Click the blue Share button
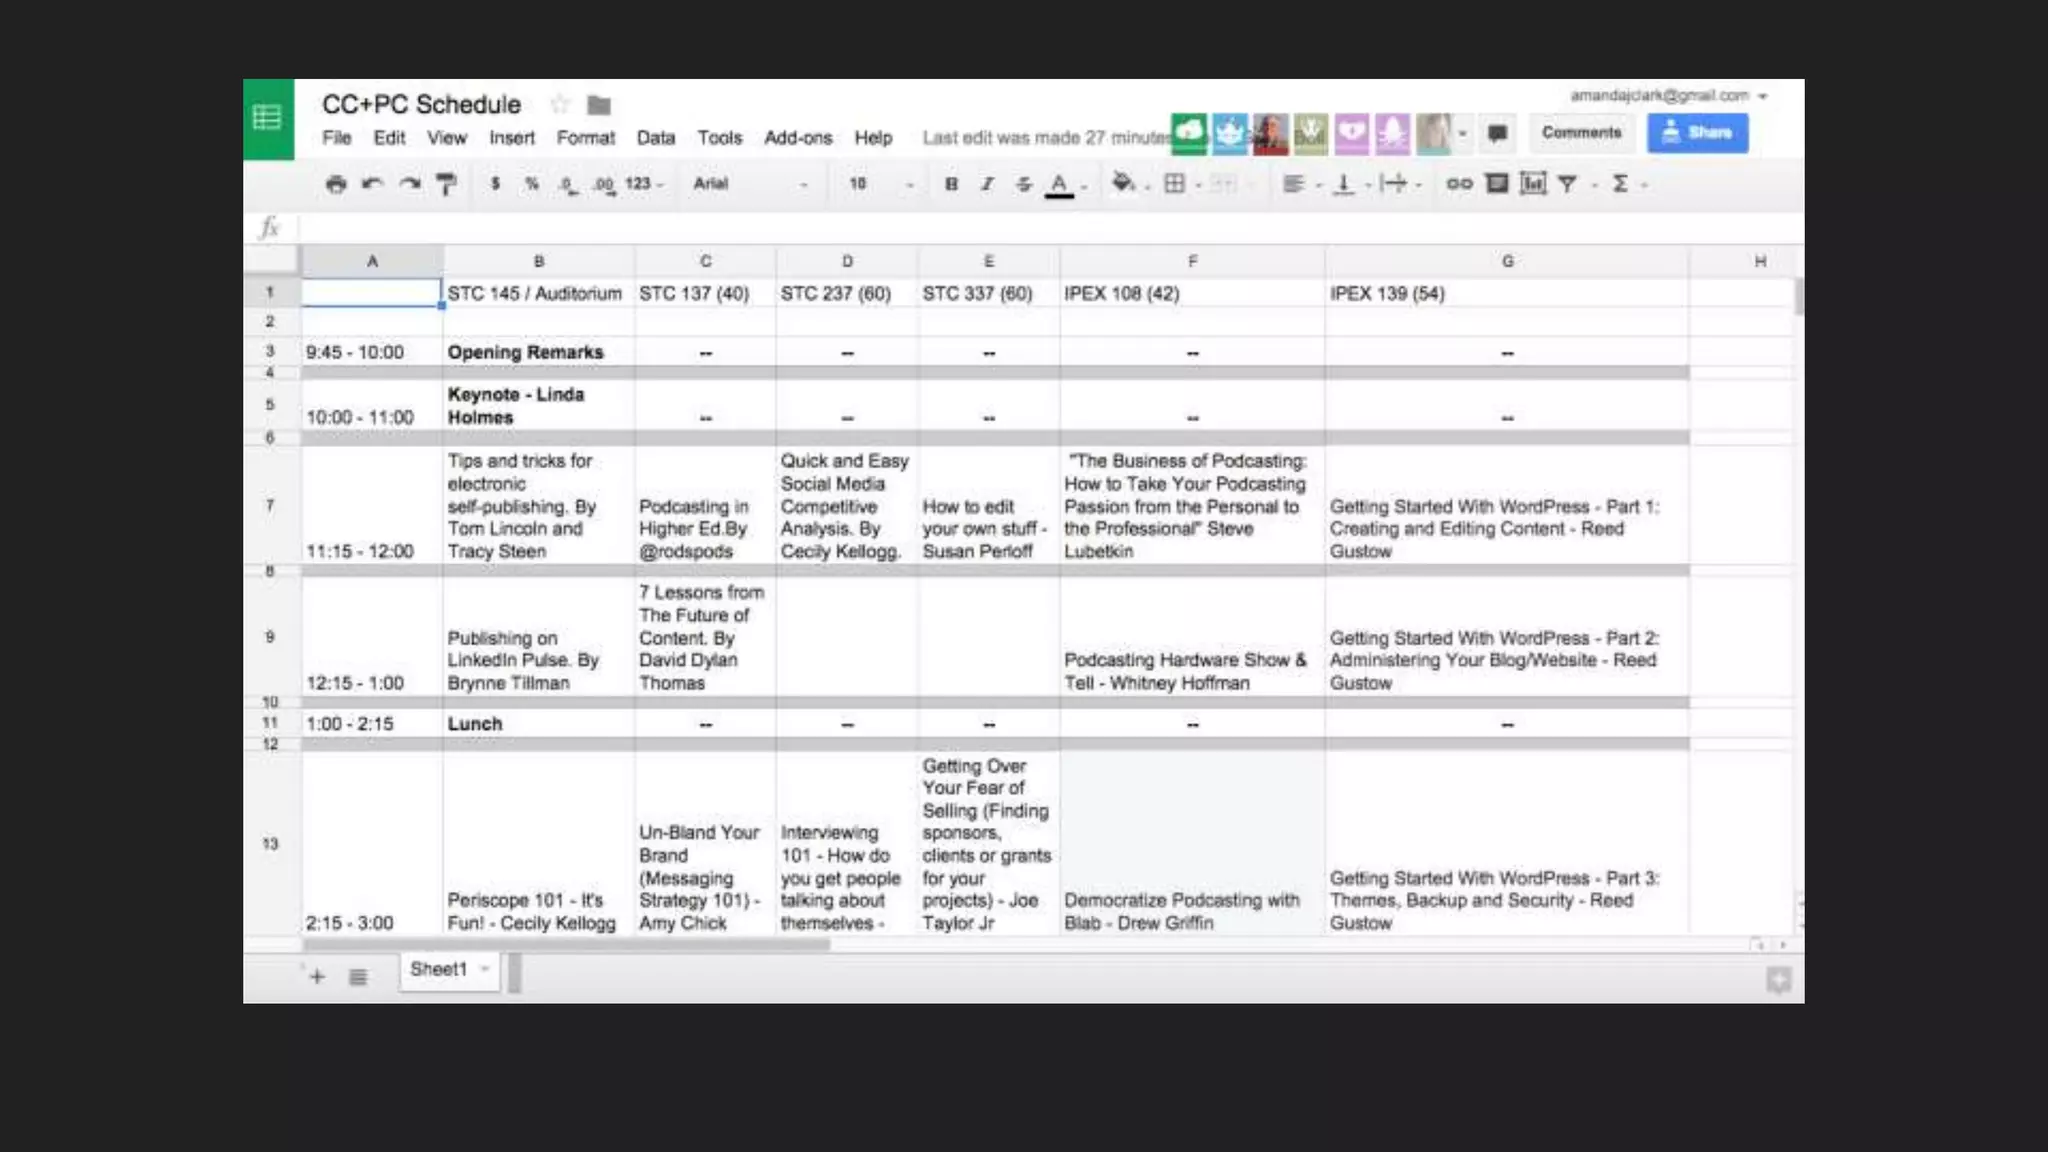2048x1152 pixels. 1697,133
